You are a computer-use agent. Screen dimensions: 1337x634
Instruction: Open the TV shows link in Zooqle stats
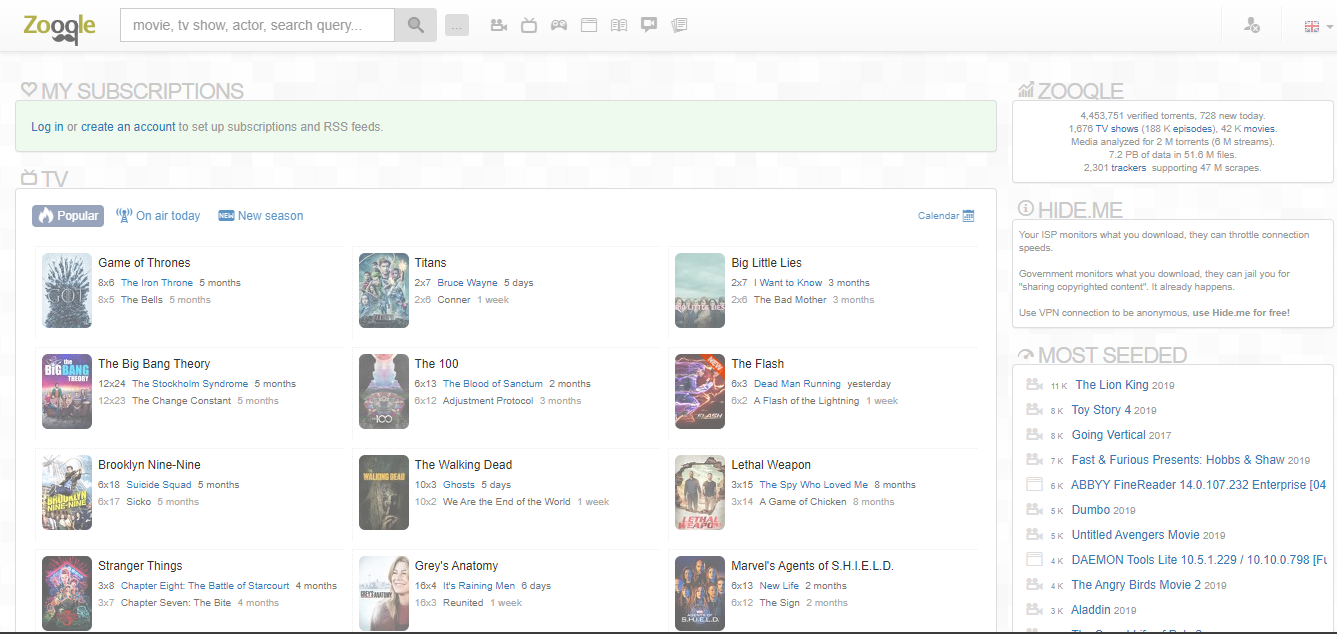click(1116, 129)
